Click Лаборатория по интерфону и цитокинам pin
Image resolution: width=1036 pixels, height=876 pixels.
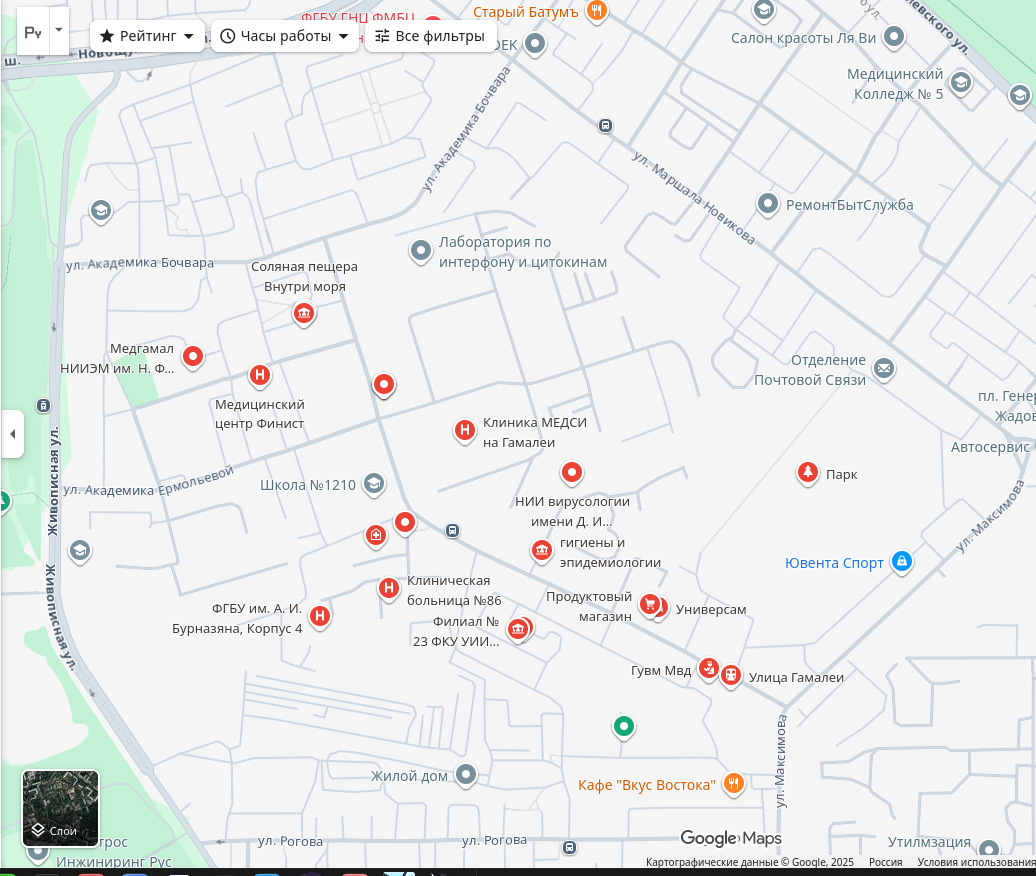[420, 251]
